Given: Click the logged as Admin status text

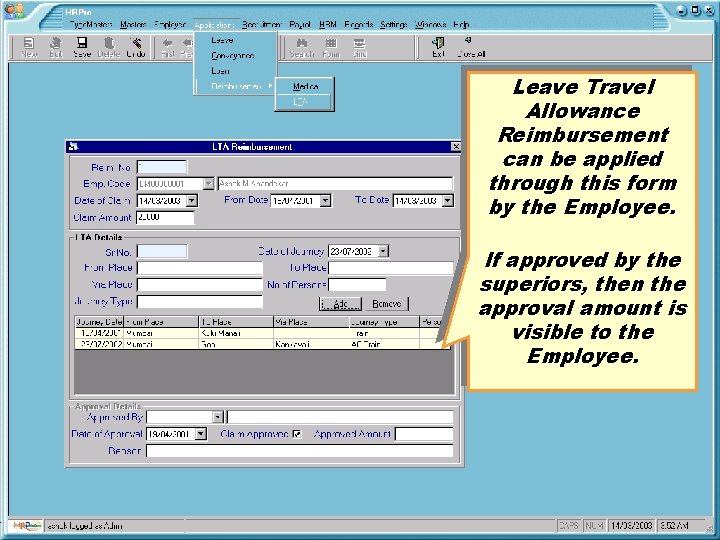Looking at the screenshot, I should tap(85, 526).
